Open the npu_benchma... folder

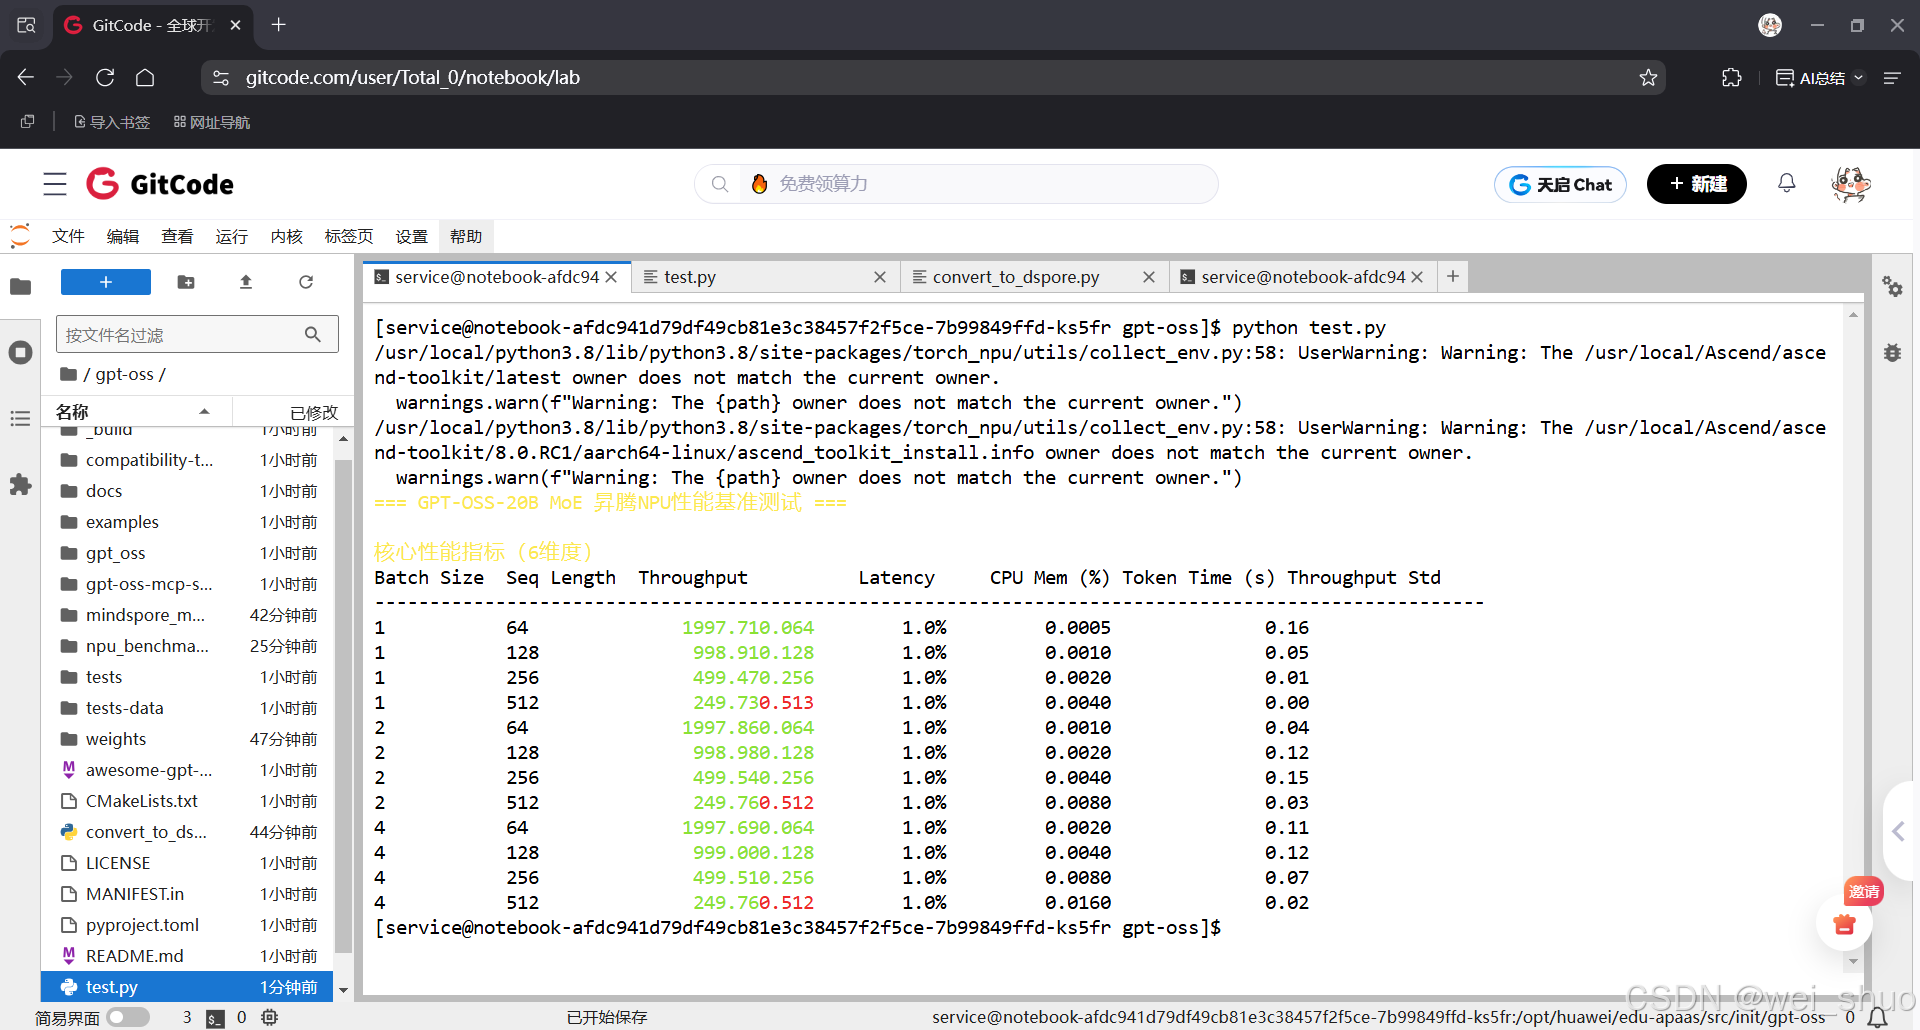tap(187, 646)
